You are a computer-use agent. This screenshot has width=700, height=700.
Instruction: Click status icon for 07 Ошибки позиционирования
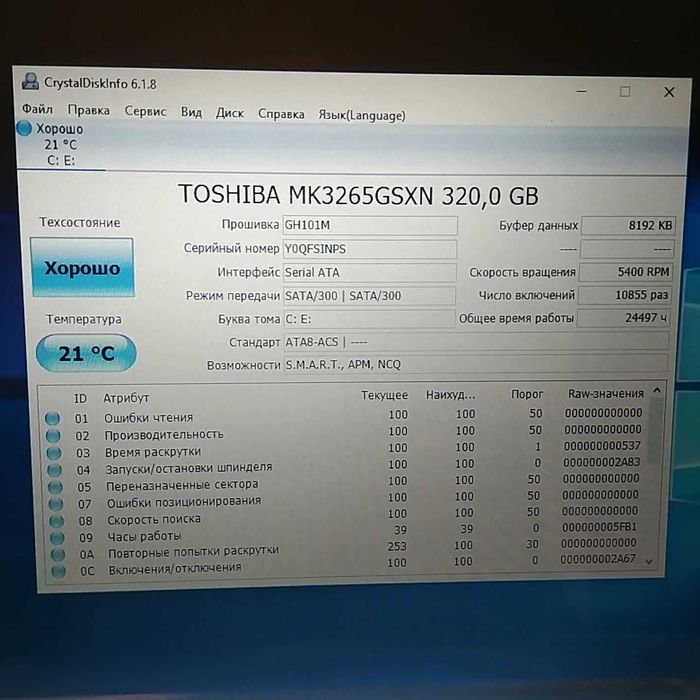[56, 504]
